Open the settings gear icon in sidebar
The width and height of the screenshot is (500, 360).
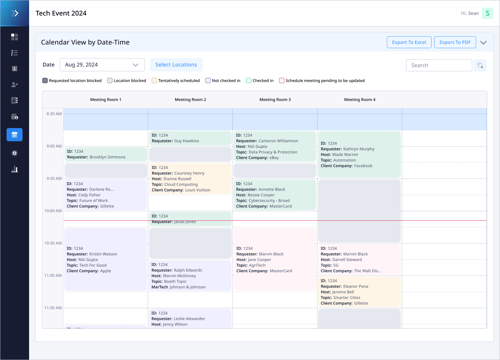click(14, 153)
